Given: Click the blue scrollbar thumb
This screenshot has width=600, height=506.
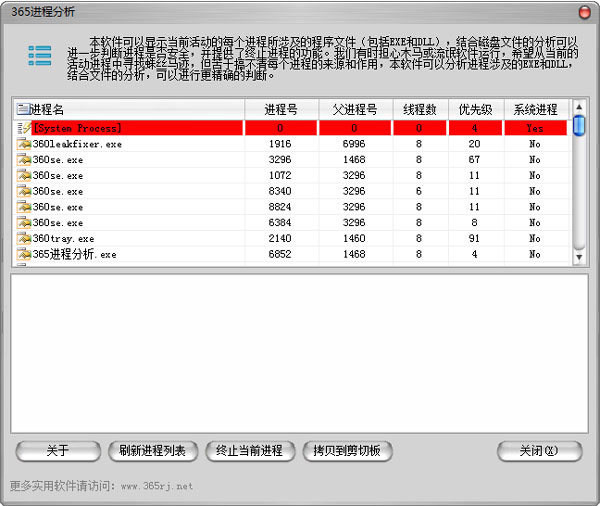Looking at the screenshot, I should [x=579, y=126].
